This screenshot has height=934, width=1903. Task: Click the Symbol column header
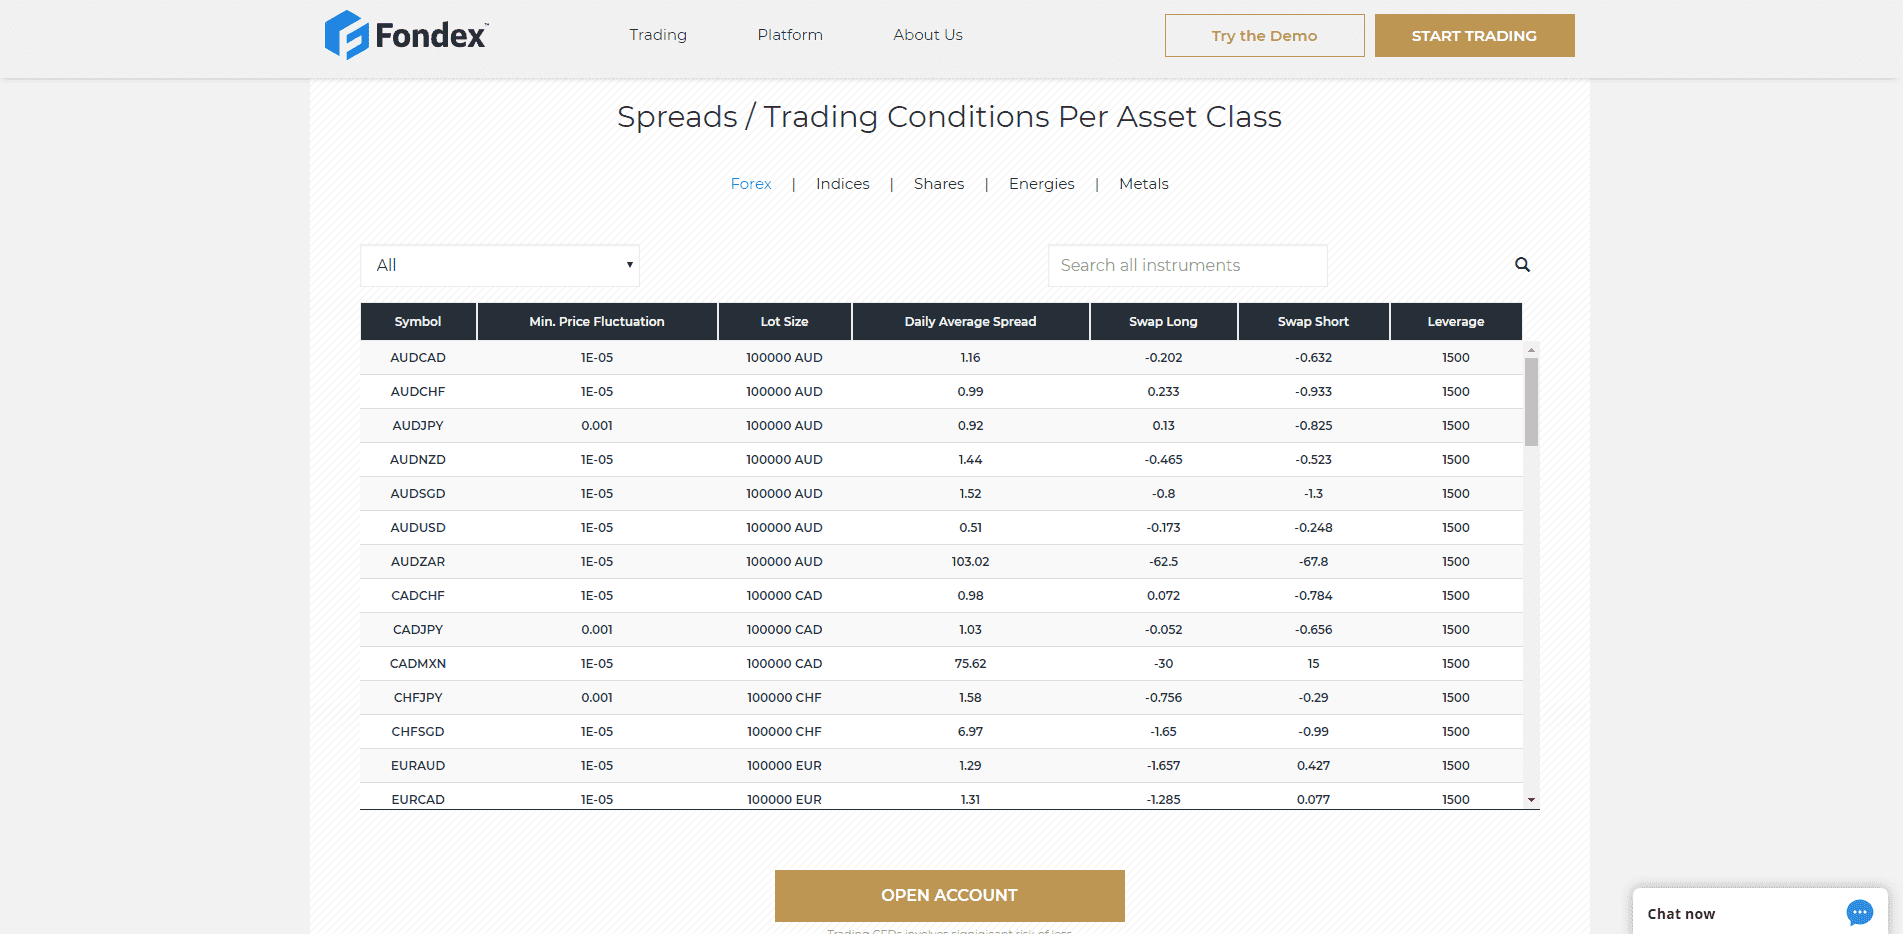point(417,321)
